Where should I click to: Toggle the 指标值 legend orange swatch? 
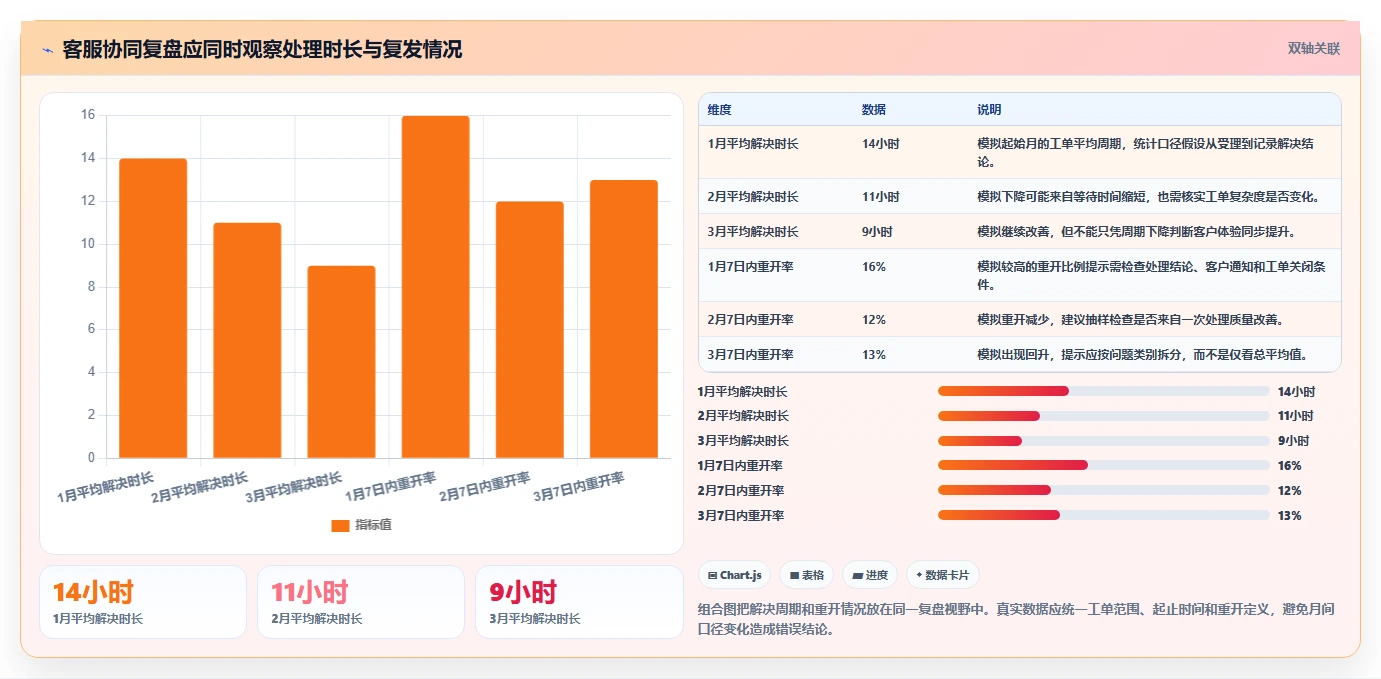[x=340, y=525]
